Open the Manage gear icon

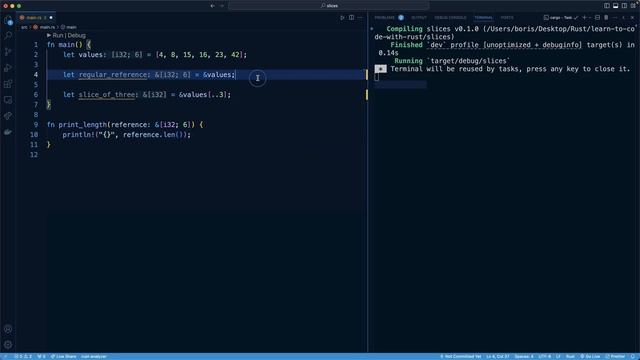point(8,345)
